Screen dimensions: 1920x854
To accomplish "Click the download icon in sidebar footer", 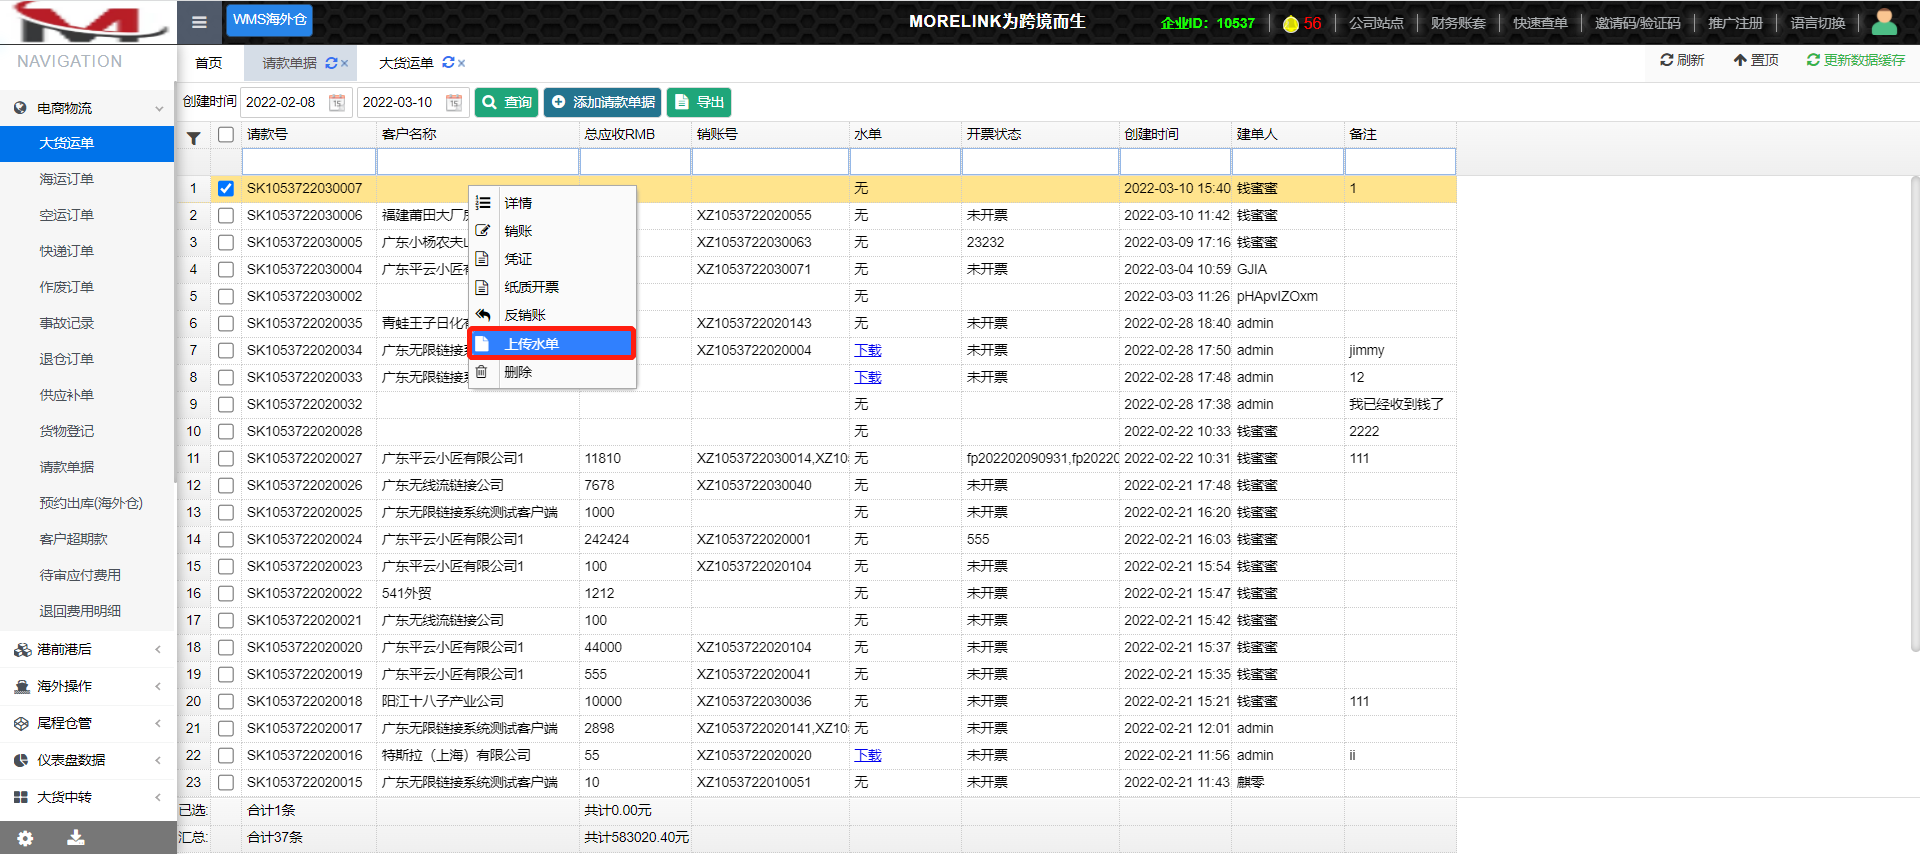I will coord(75,838).
